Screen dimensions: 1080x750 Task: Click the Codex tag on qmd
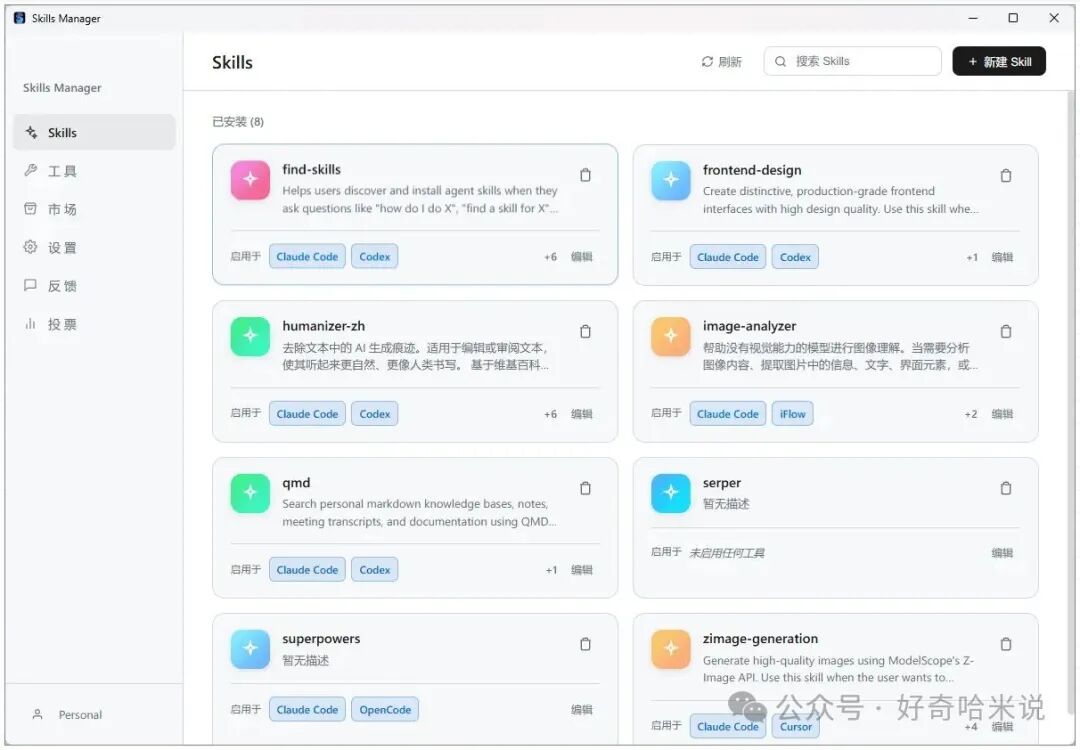(375, 570)
